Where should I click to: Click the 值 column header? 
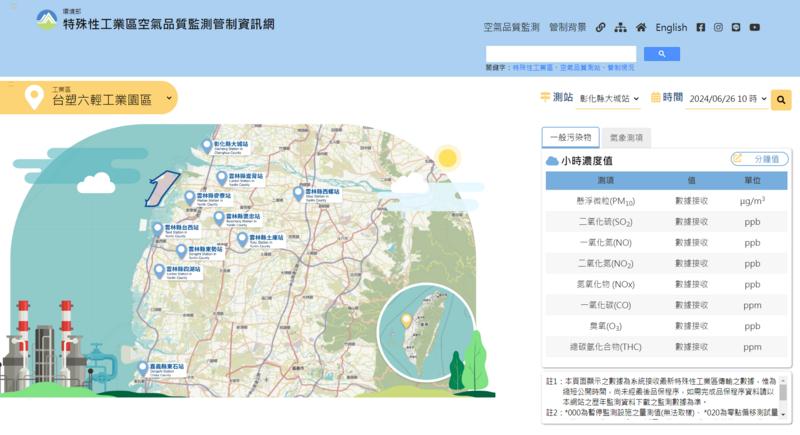tap(691, 181)
